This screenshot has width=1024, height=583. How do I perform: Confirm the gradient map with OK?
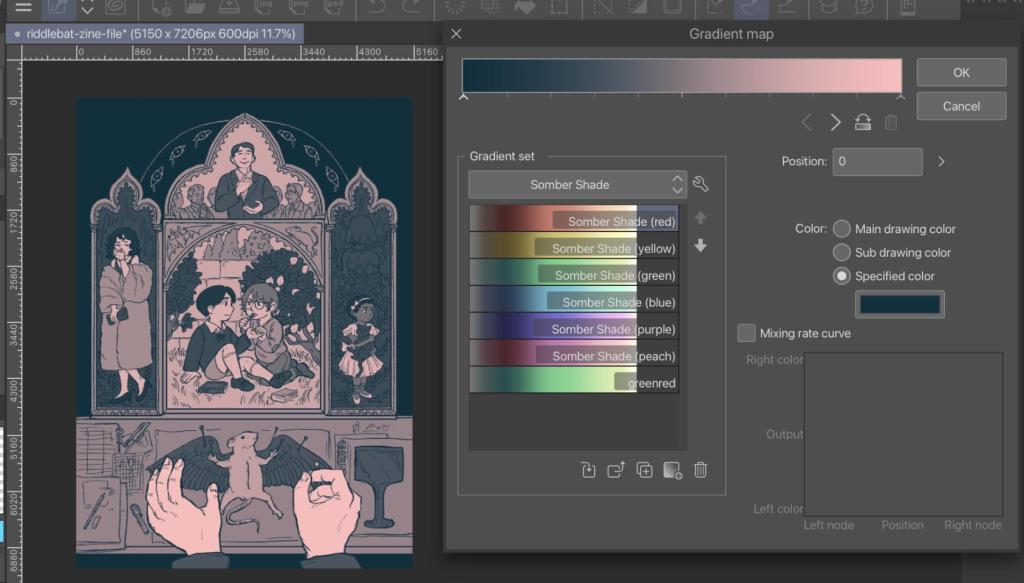961,72
